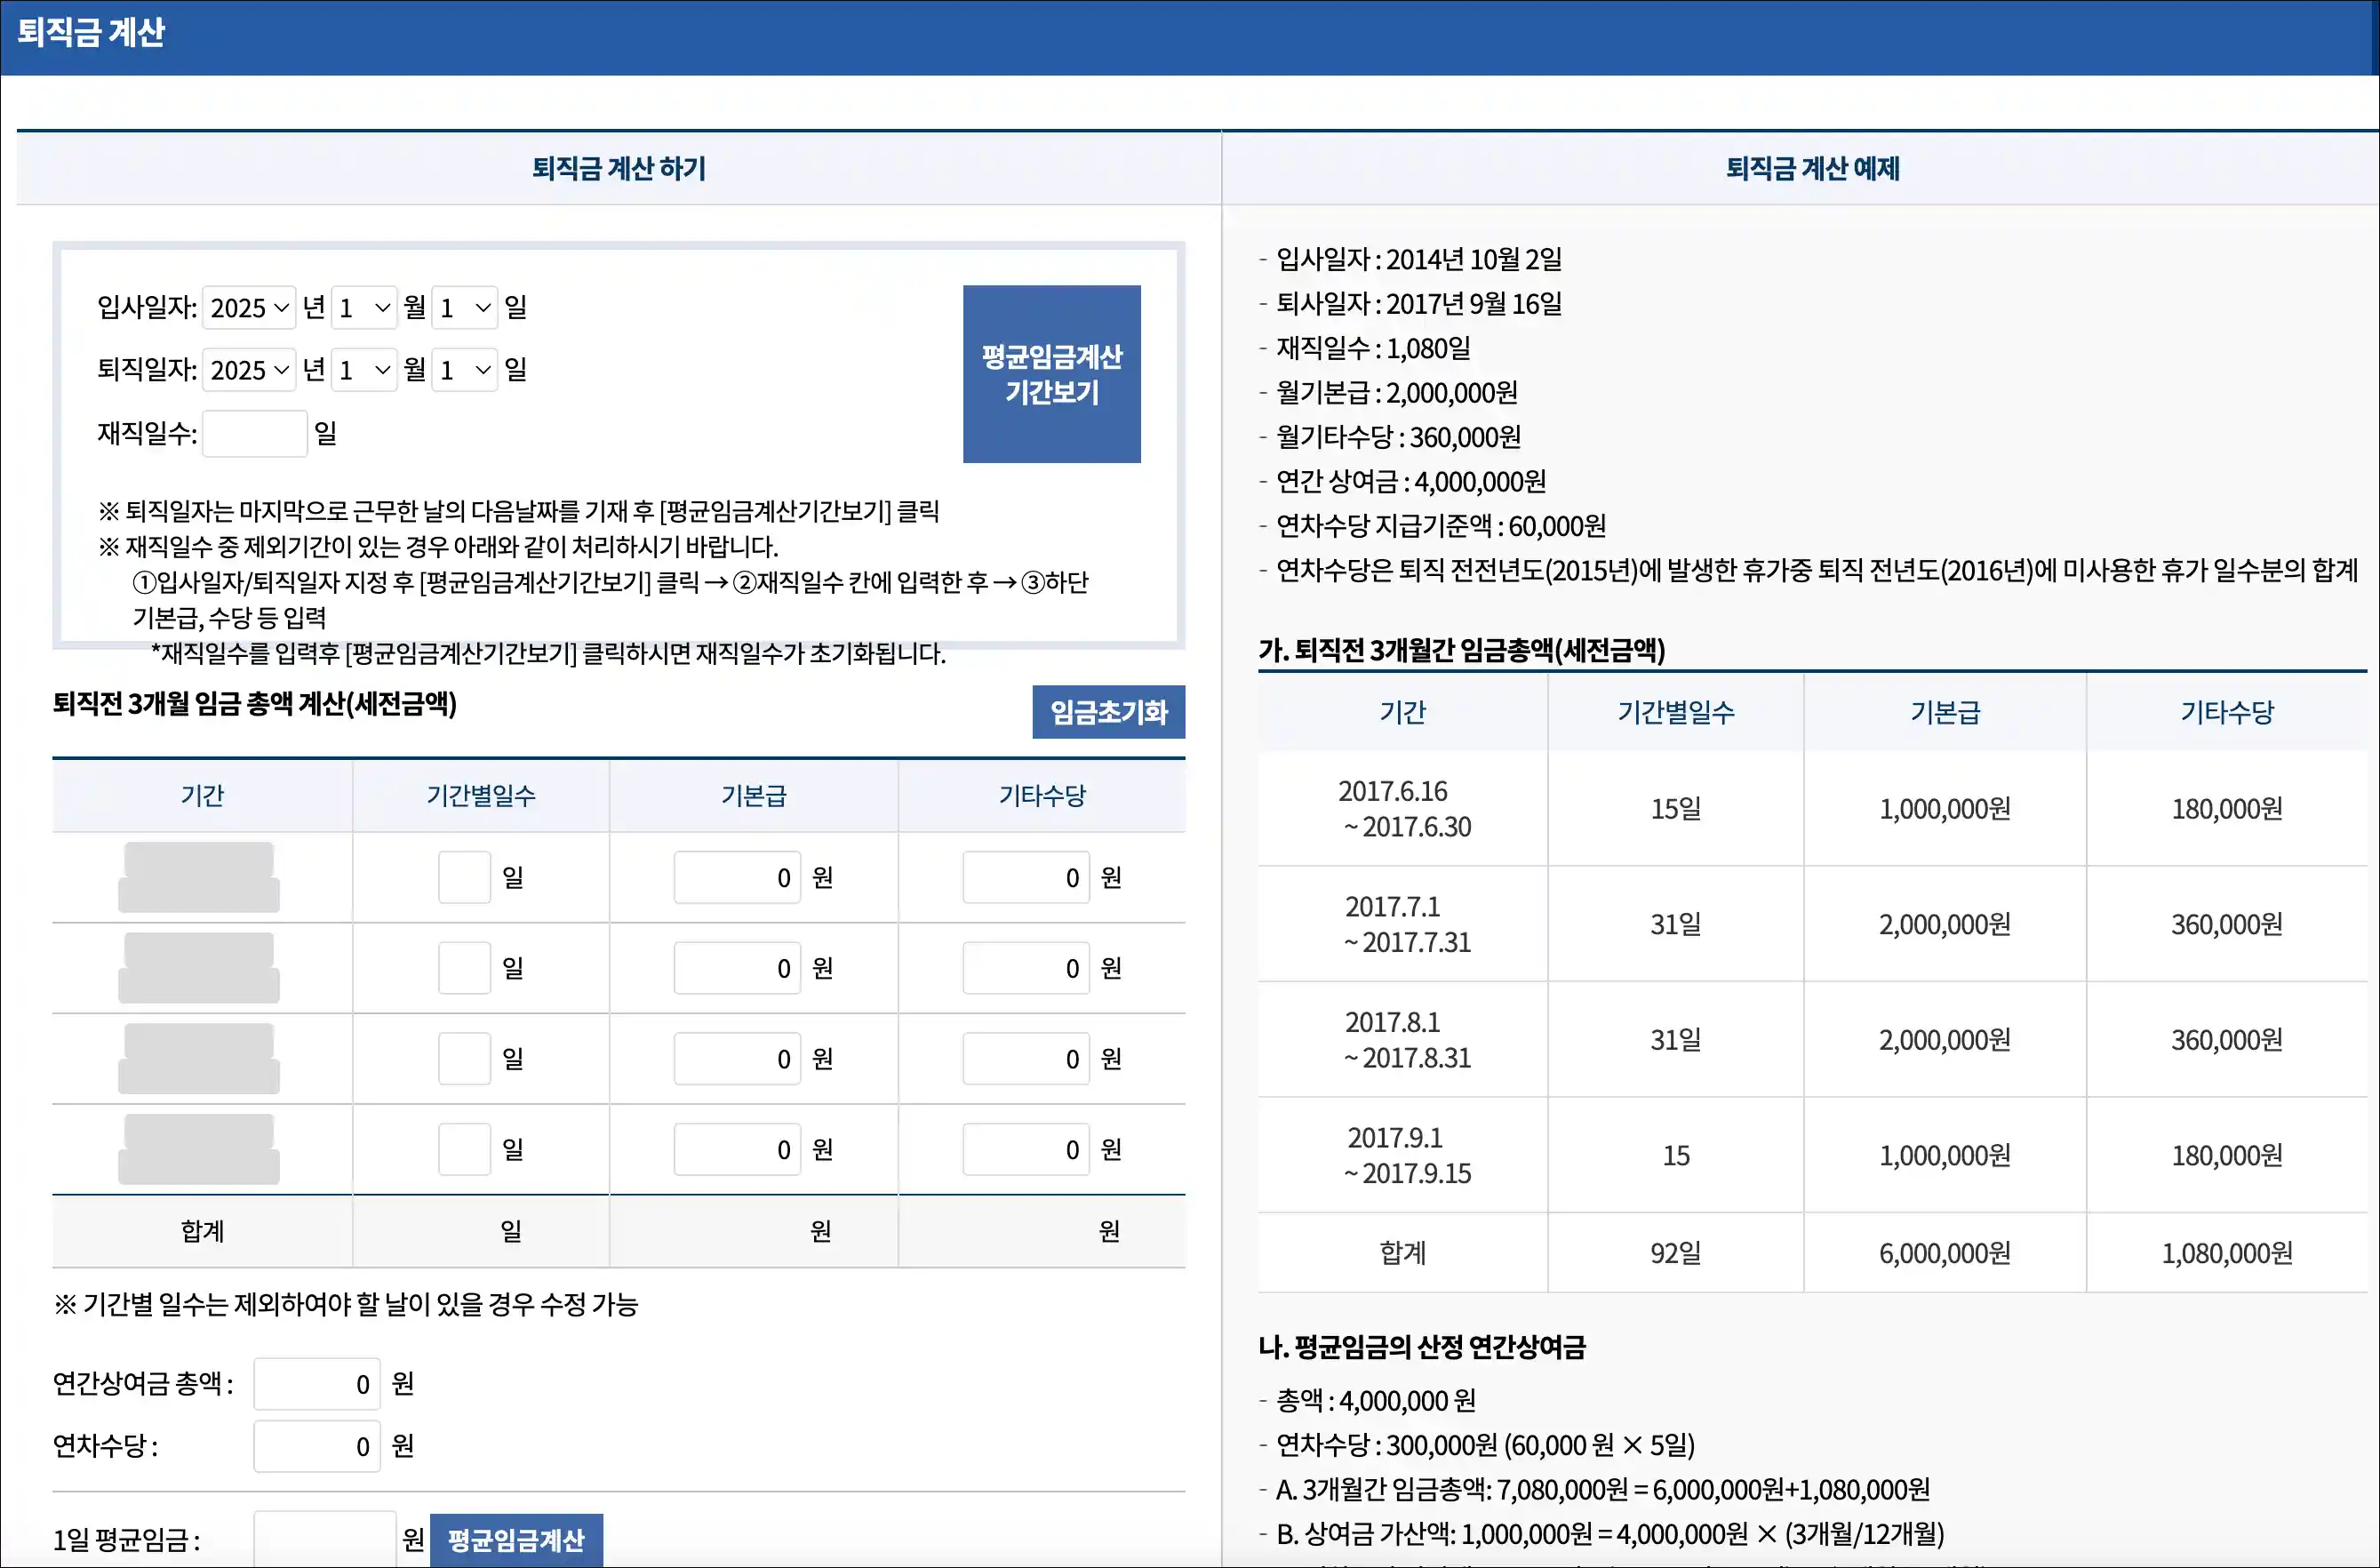Screen dimensions: 2380x1568
Task: Click the 평균임금계산 기간보기 button
Action: [x=1051, y=374]
